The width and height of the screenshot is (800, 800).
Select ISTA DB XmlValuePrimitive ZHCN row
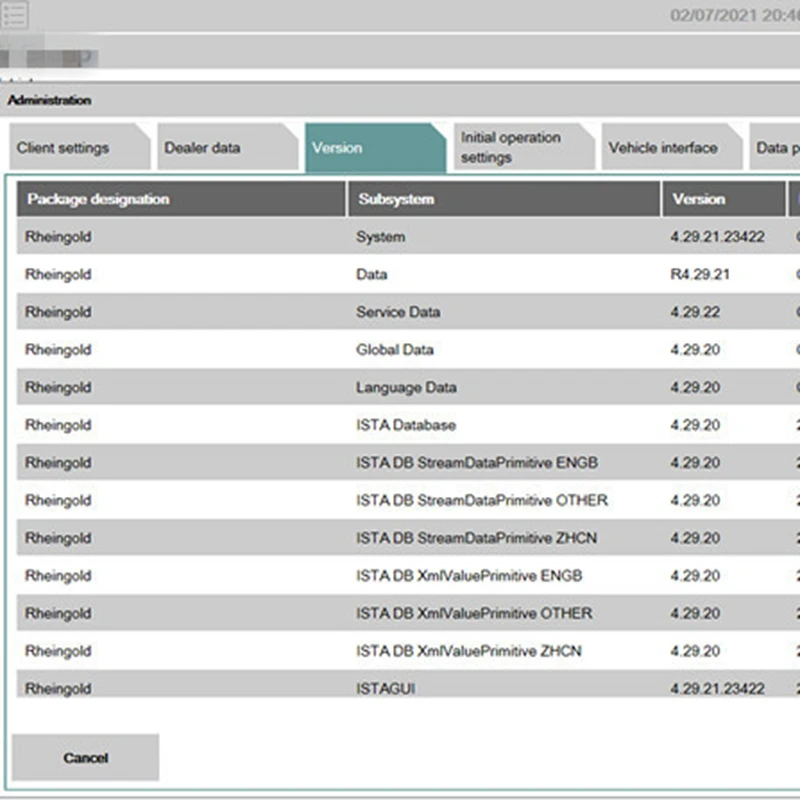point(408,651)
